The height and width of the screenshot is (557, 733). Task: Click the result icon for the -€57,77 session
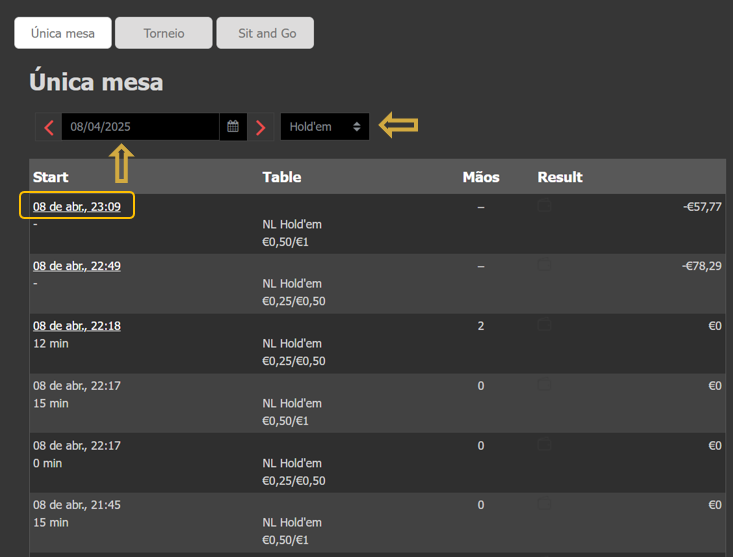pyautogui.click(x=544, y=206)
